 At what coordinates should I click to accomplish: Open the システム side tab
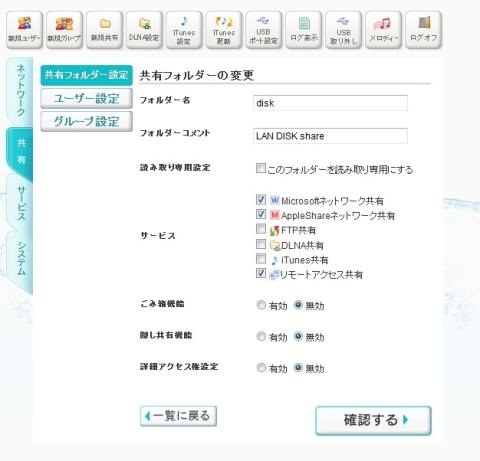21,258
